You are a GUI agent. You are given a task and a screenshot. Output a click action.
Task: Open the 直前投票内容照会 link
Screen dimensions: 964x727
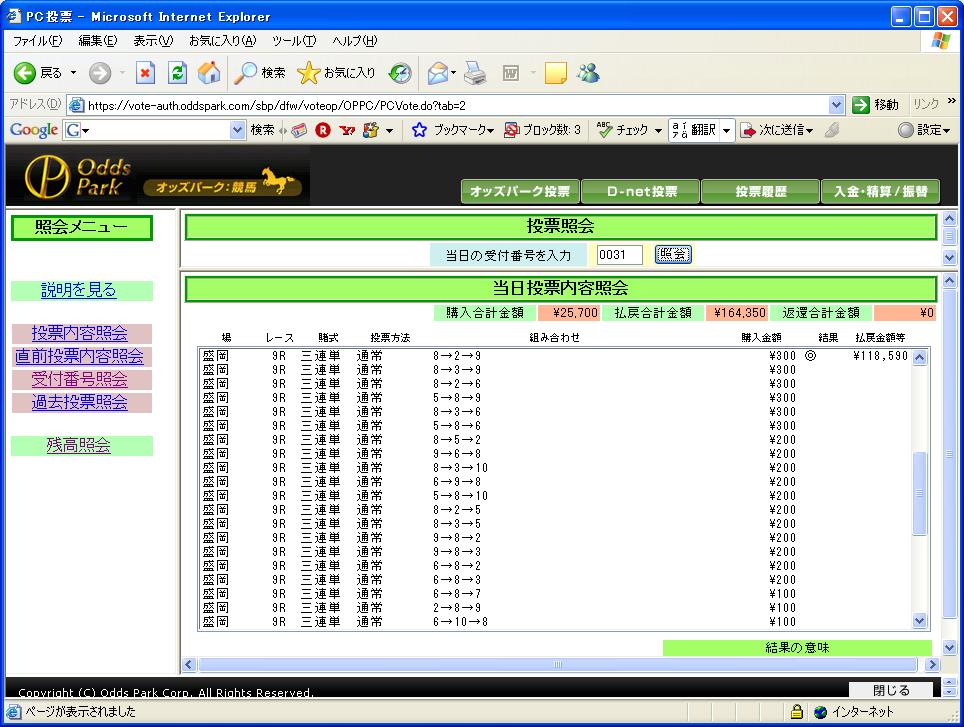coord(79,356)
